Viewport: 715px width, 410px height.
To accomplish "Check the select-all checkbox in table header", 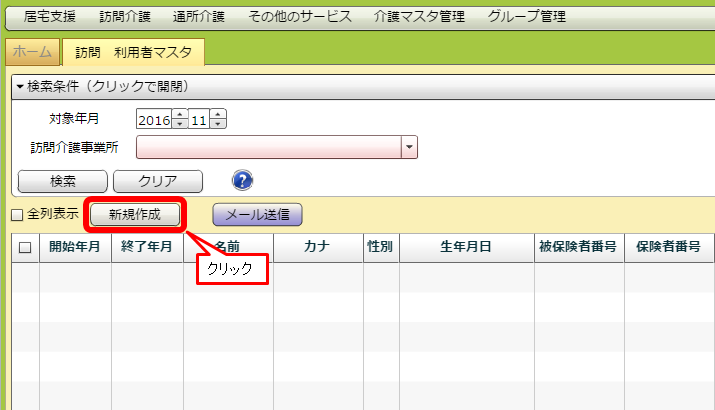I will click(26, 248).
